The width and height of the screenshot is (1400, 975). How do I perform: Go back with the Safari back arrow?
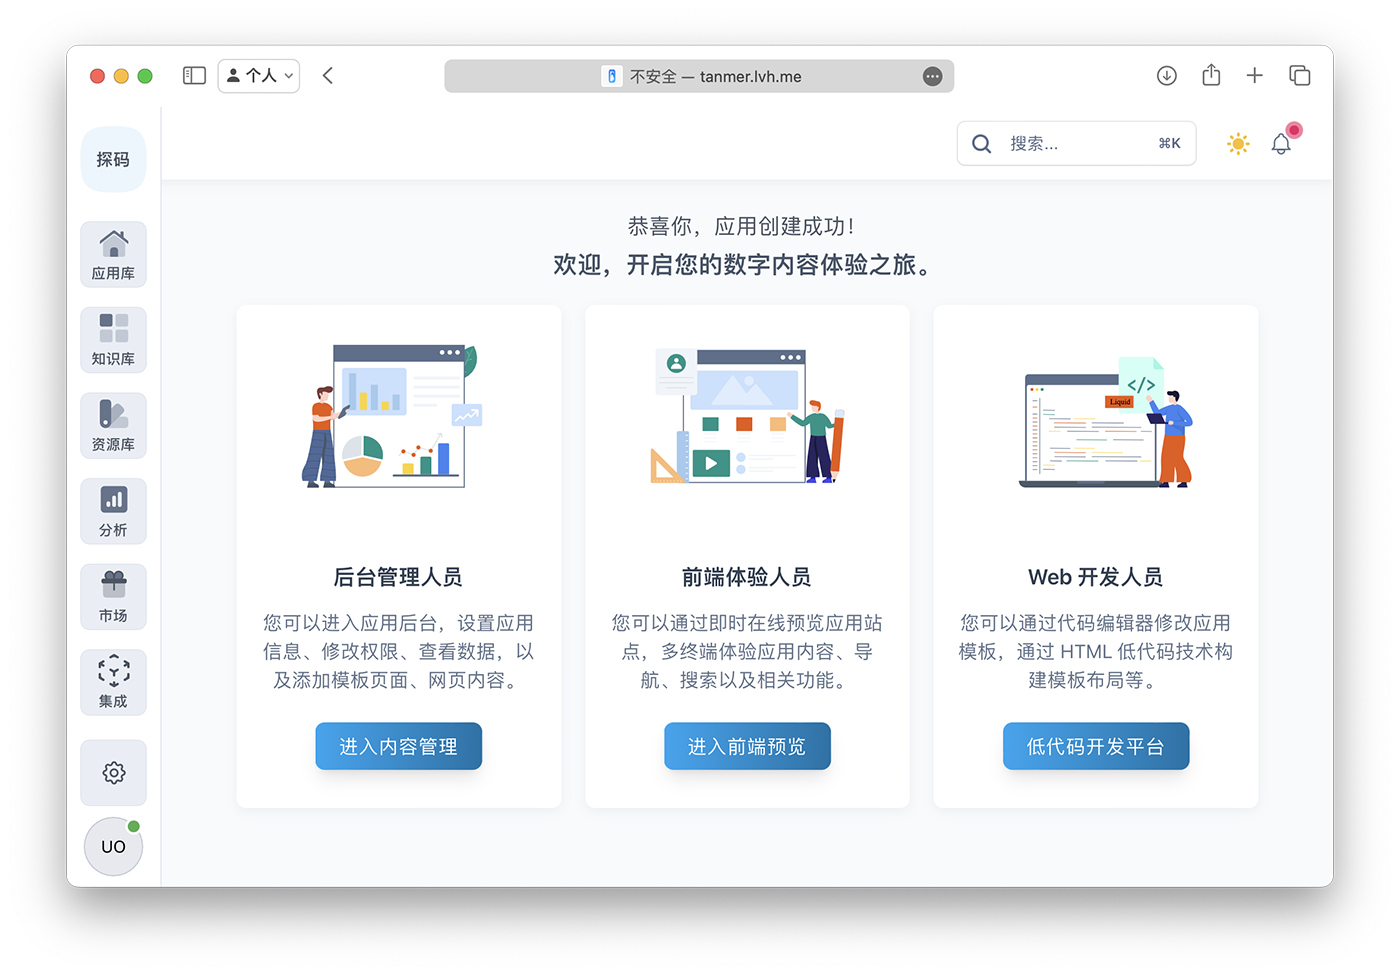coord(328,76)
